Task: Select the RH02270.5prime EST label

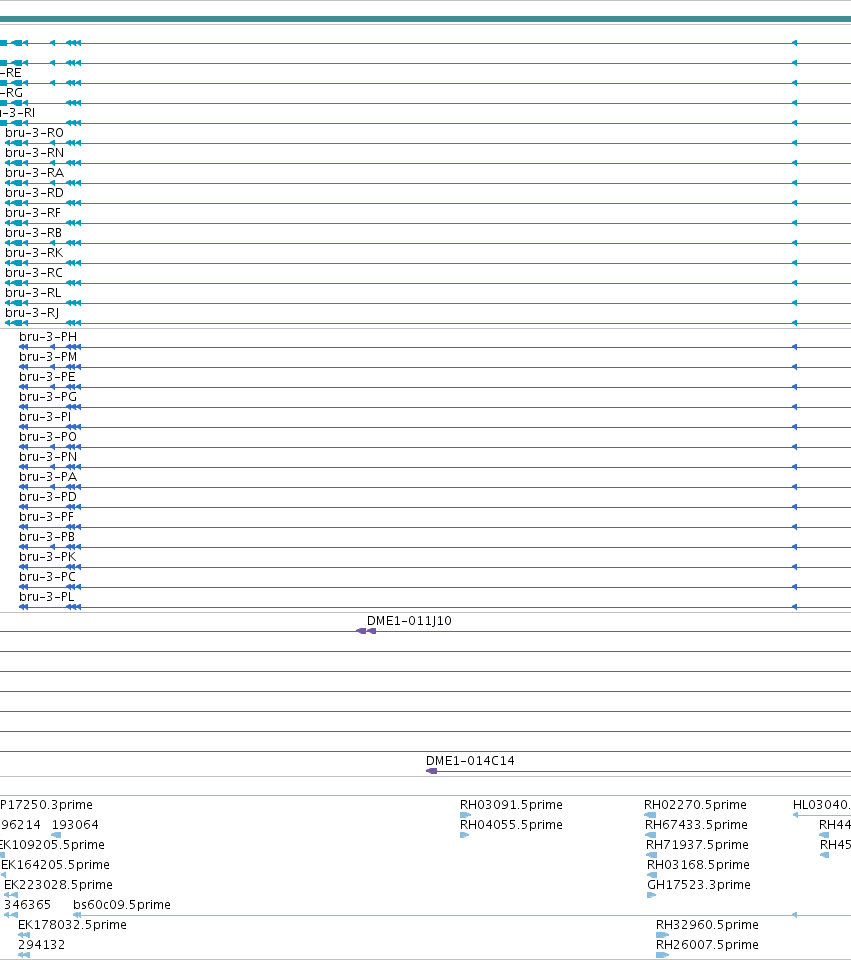Action: (x=695, y=805)
